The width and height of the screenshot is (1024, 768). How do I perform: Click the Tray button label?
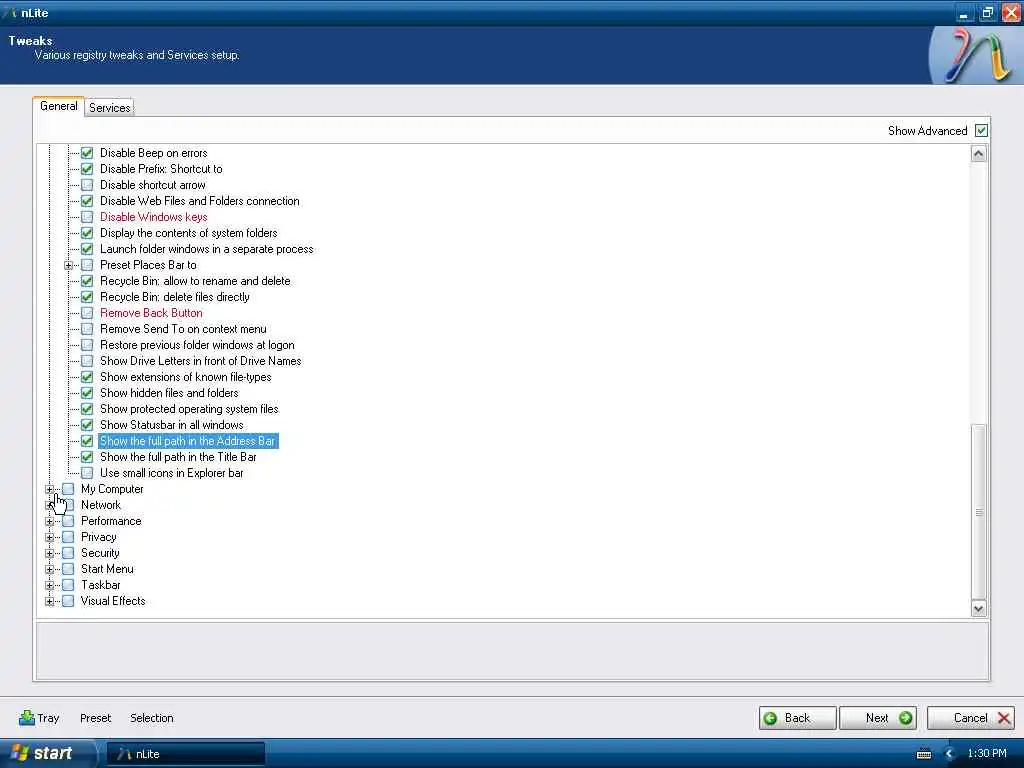point(48,718)
